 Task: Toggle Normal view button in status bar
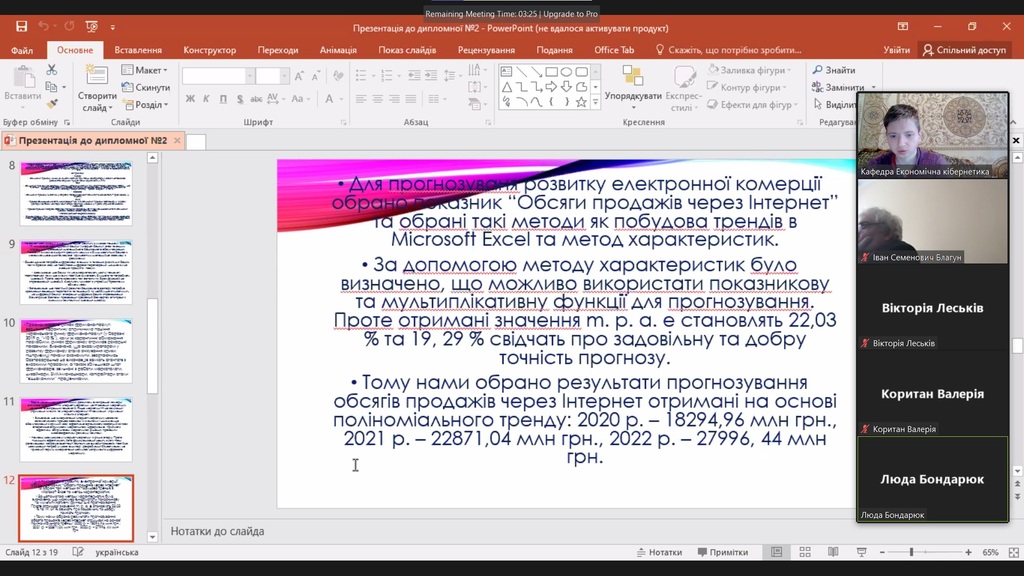coord(776,552)
